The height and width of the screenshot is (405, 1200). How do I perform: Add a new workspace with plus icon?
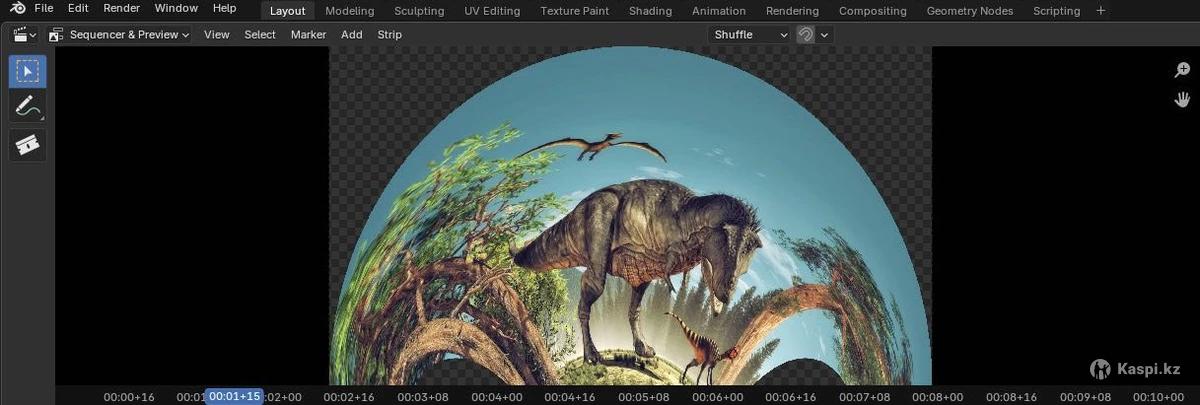tap(1101, 11)
